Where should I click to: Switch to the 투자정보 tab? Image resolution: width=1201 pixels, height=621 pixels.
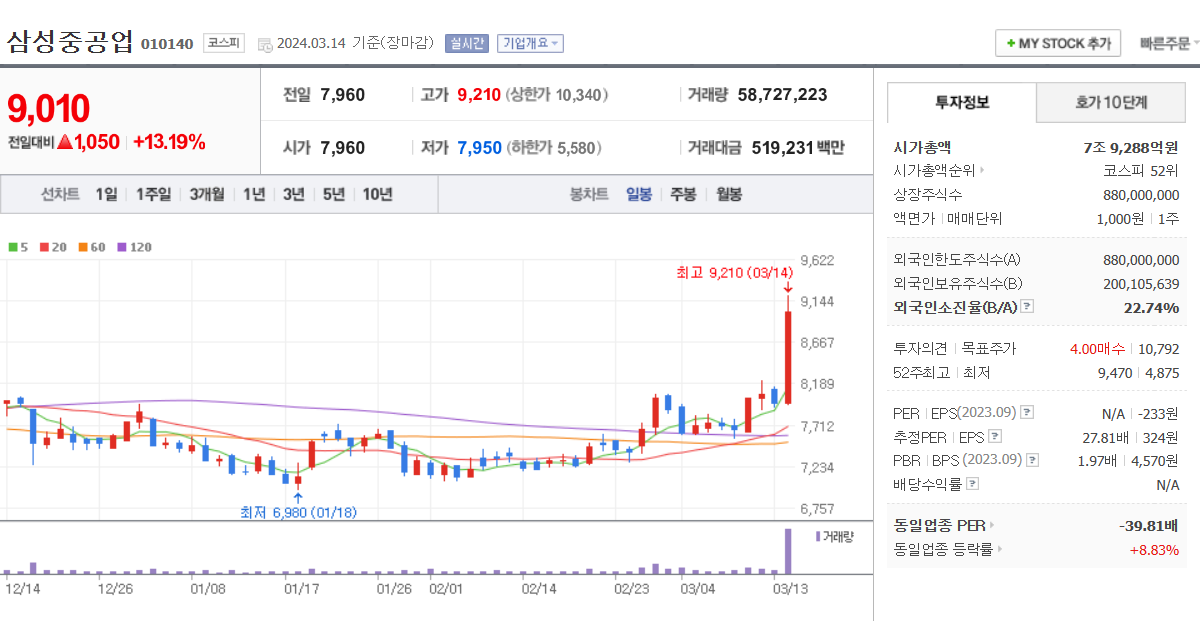point(962,102)
